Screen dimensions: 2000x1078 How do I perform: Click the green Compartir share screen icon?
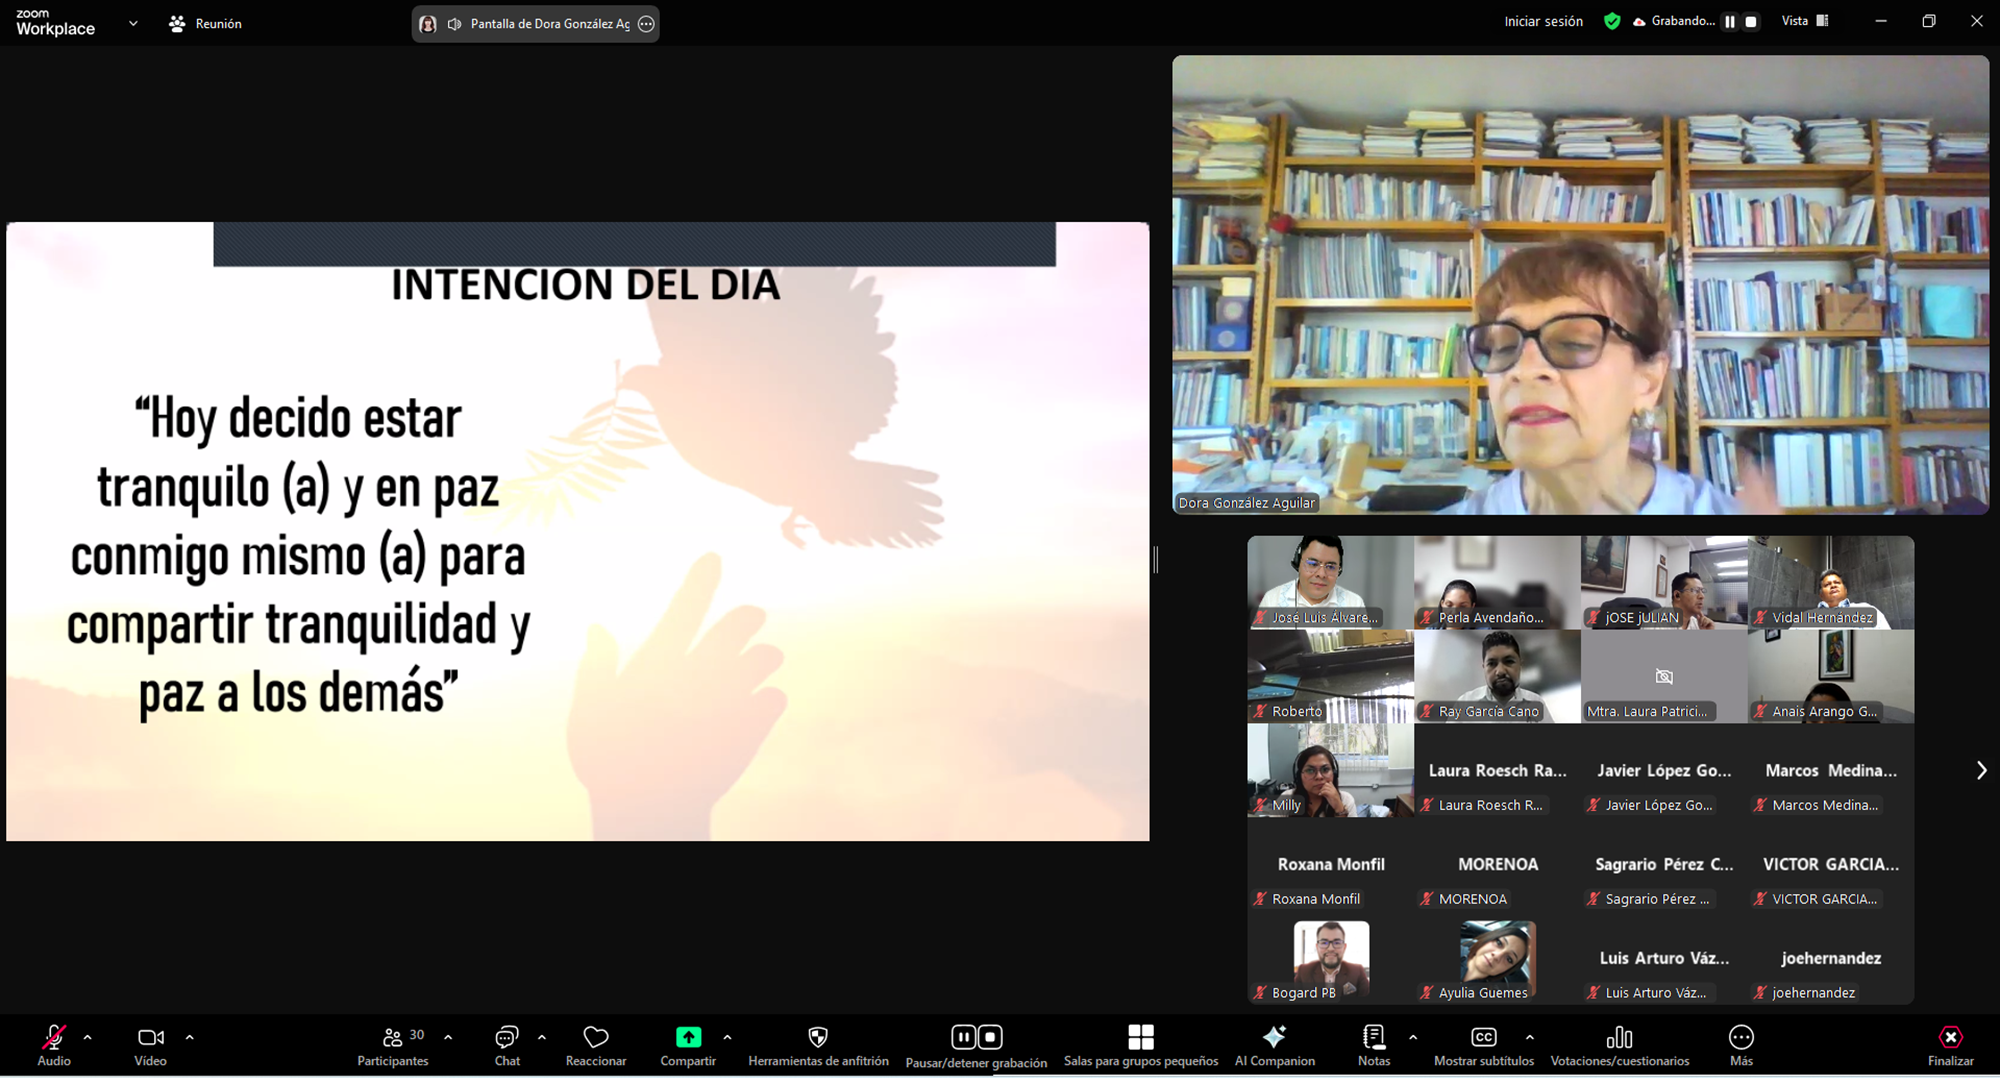688,1037
